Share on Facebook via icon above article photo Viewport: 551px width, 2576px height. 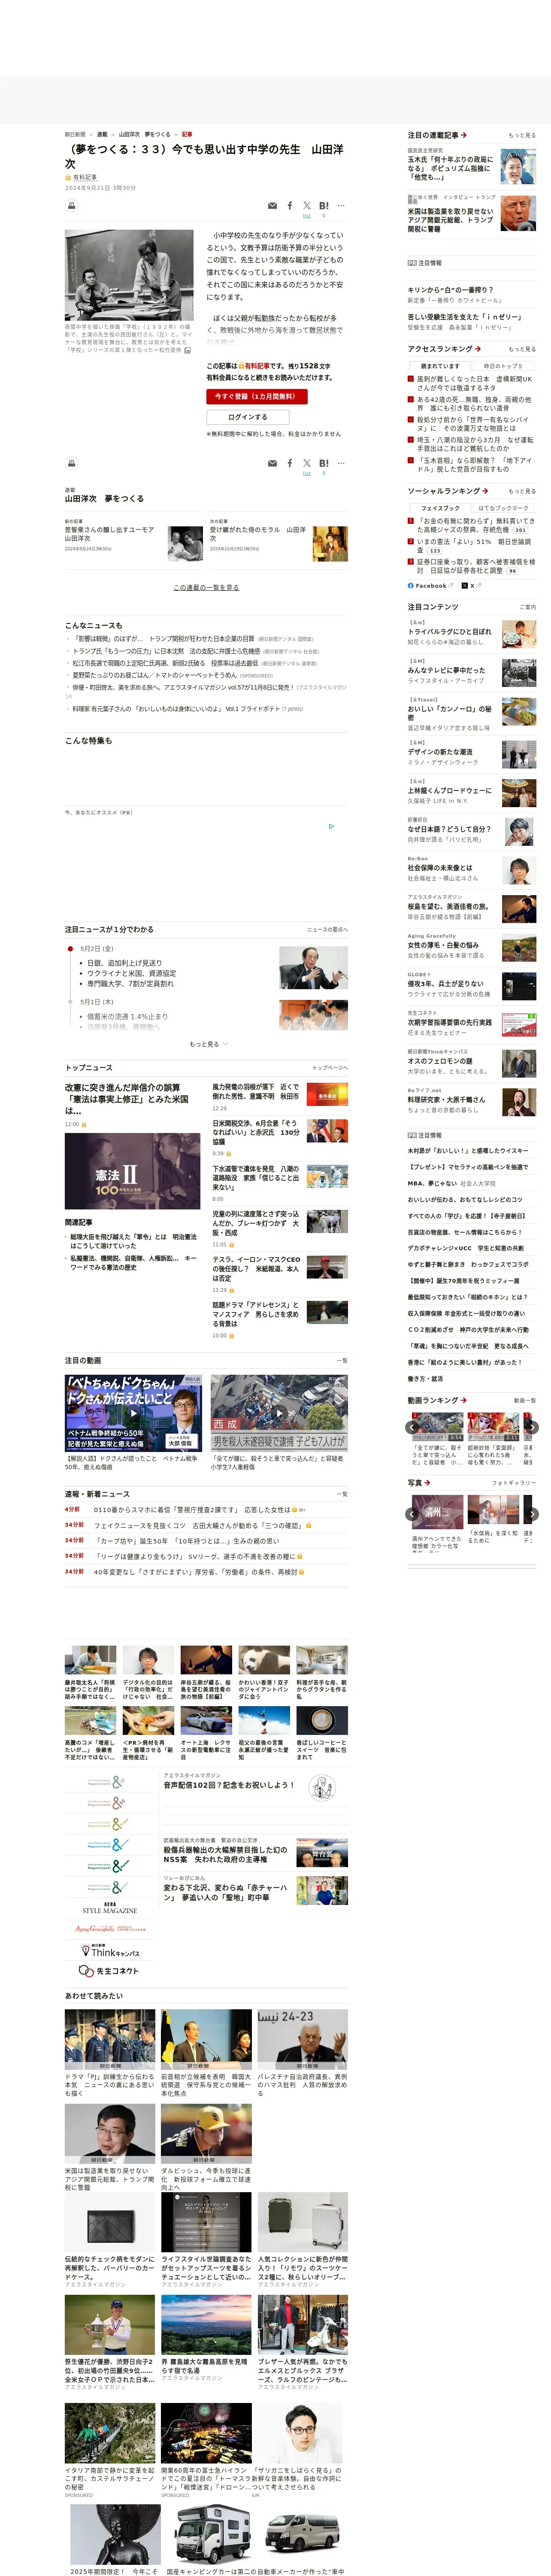tap(290, 206)
